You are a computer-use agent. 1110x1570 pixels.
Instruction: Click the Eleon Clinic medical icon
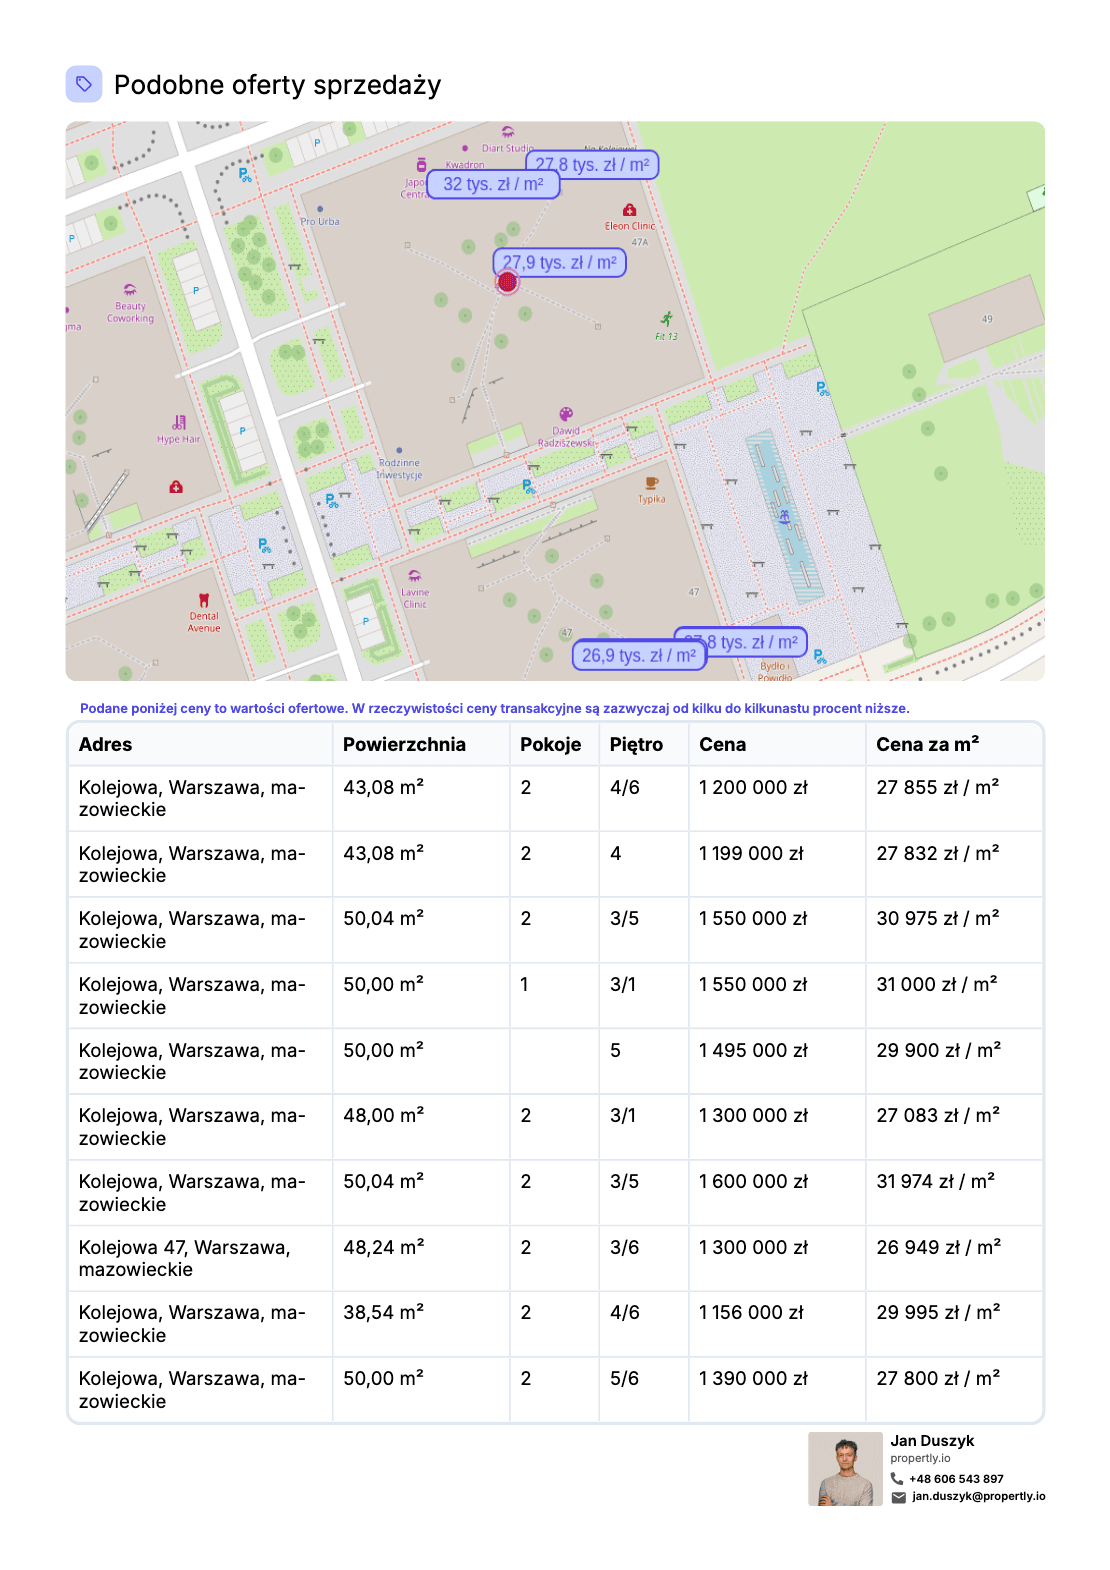coord(629,210)
